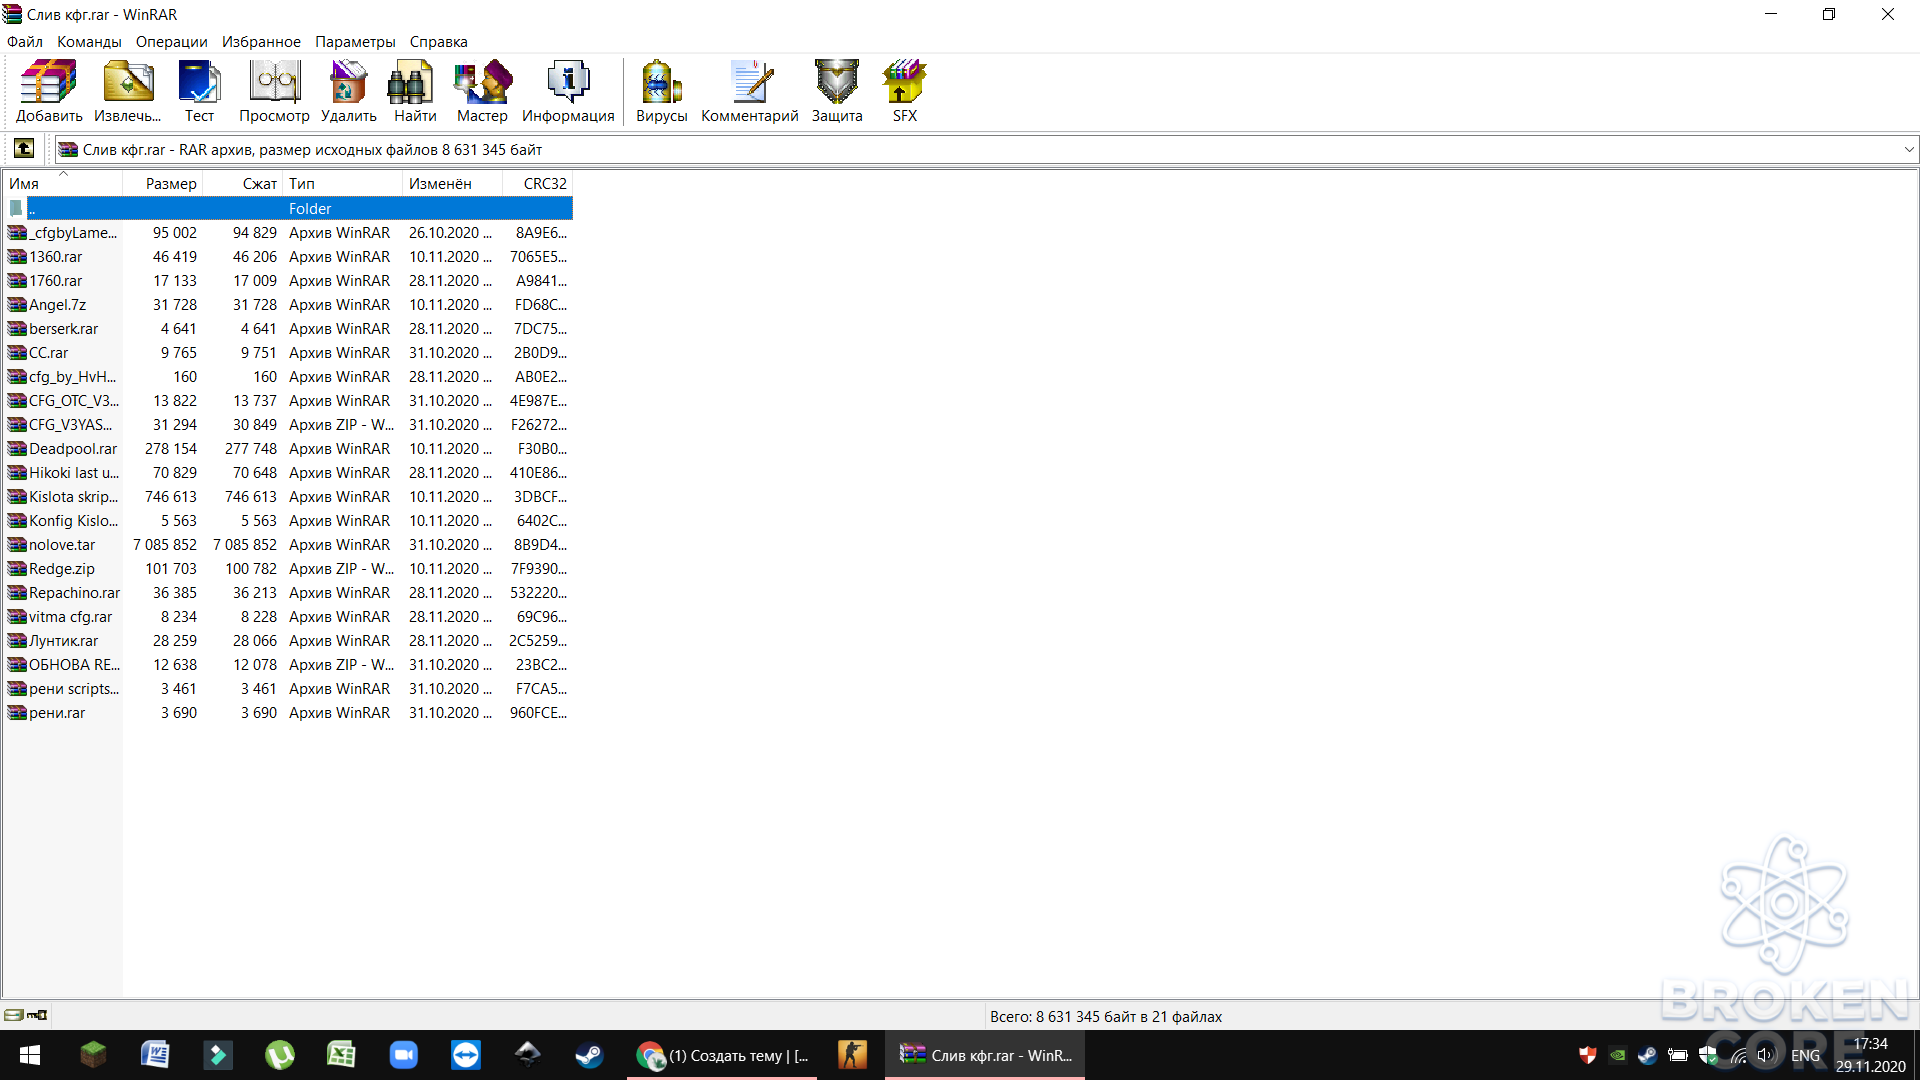This screenshot has height=1080, width=1920.
Task: Show archive Информация
Action: [568, 91]
